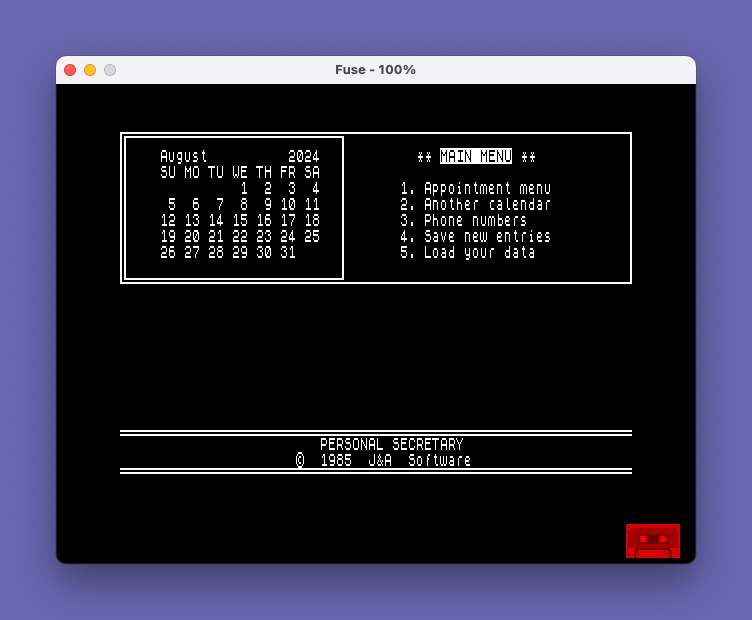Select day 30 in the calendar
752x620 pixels.
point(264,253)
